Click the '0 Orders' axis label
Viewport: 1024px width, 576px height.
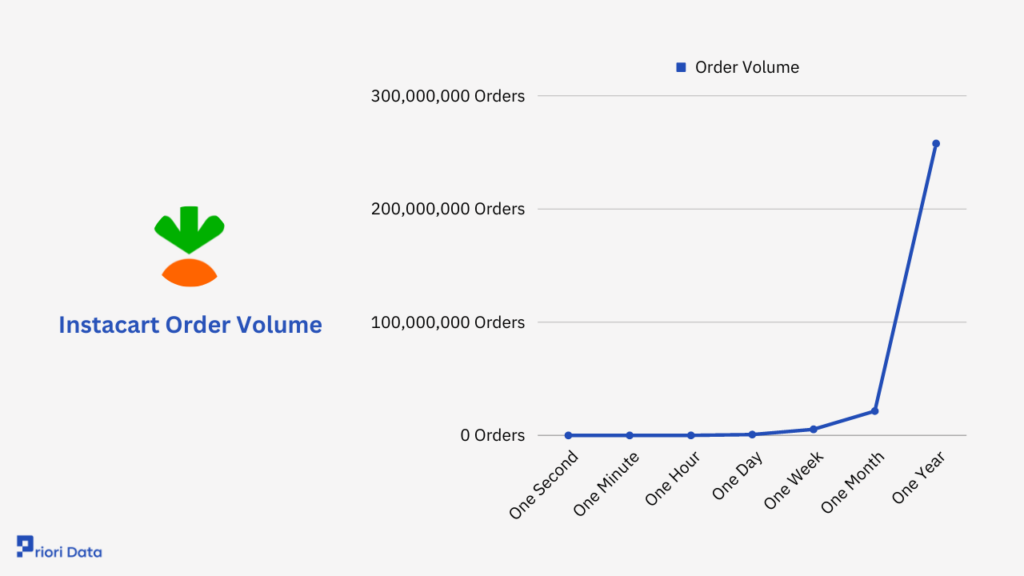492,435
